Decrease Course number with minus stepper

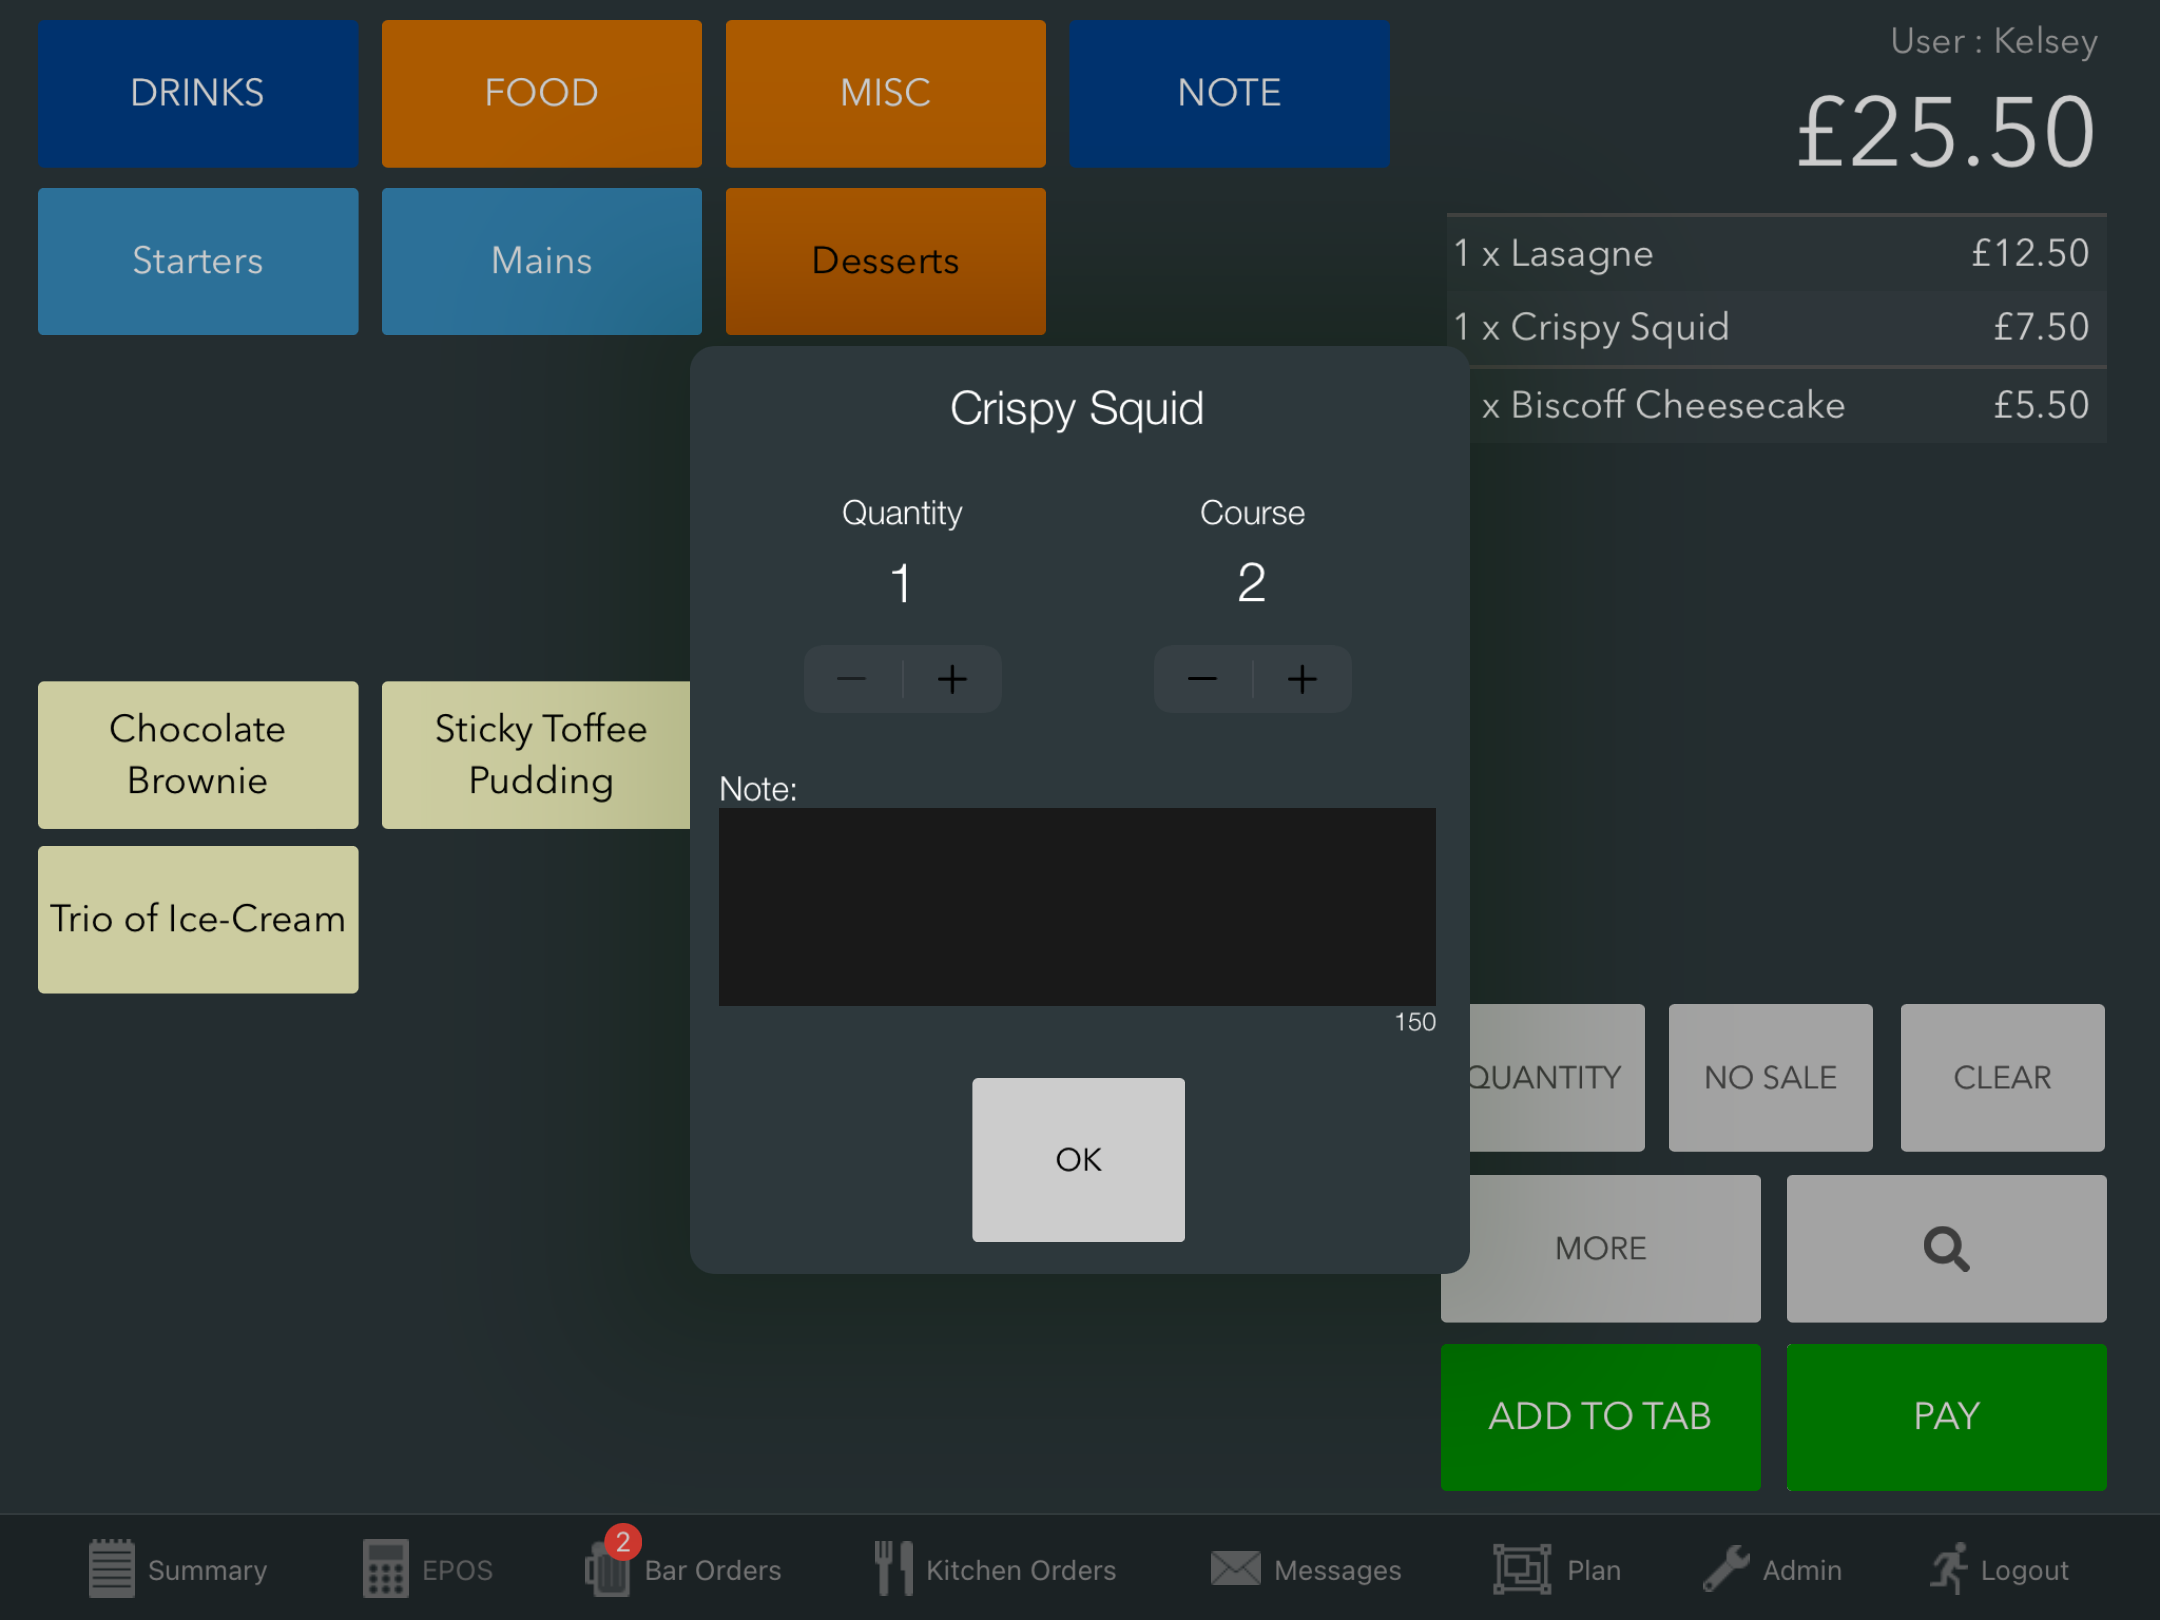pyautogui.click(x=1203, y=680)
